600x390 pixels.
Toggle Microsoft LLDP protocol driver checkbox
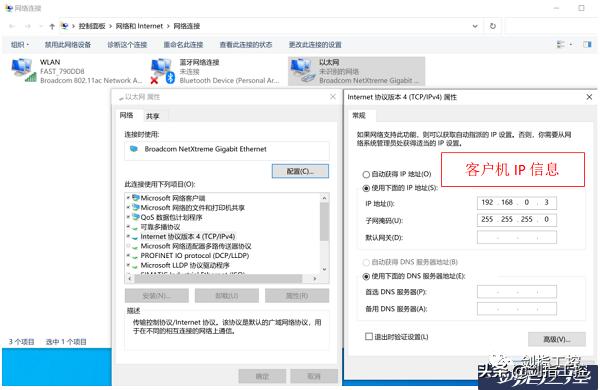(x=128, y=265)
